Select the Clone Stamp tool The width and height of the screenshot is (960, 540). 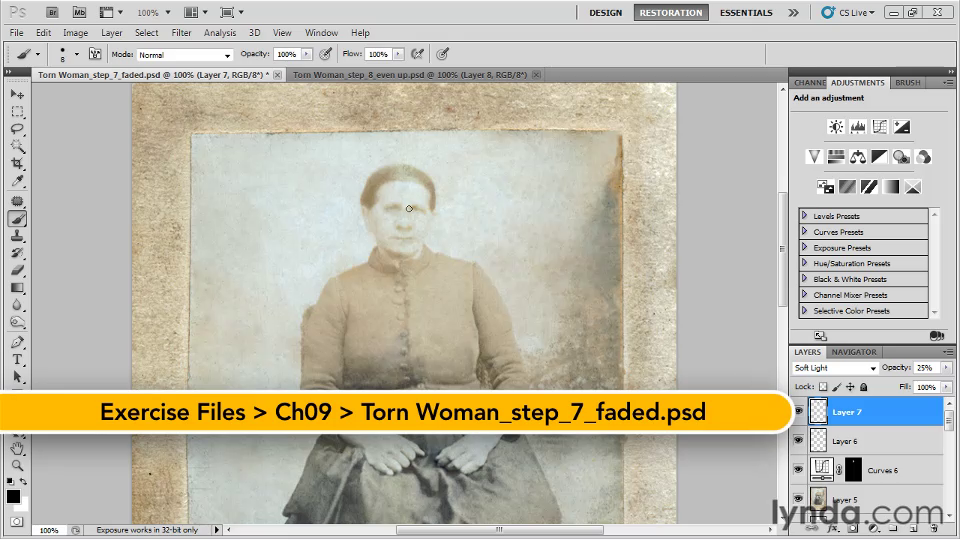17,236
